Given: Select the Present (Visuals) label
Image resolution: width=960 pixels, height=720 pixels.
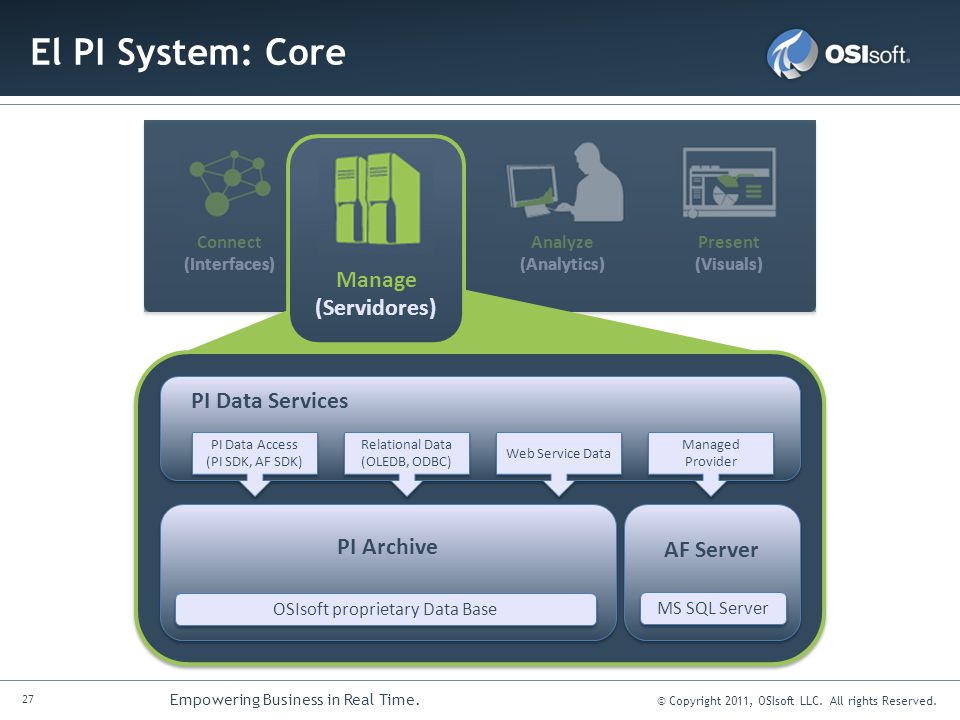Looking at the screenshot, I should pyautogui.click(x=729, y=253).
